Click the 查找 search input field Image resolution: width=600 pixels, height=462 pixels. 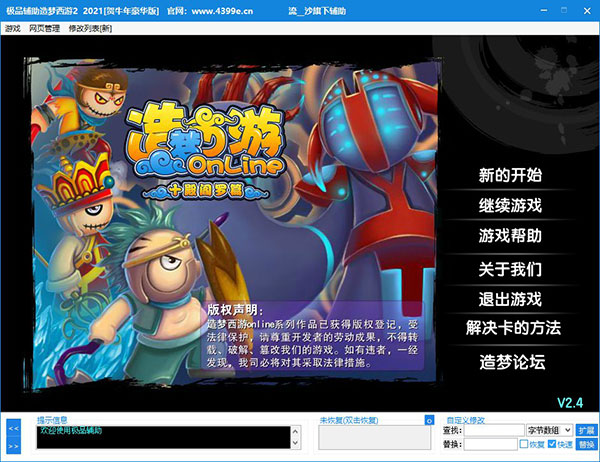click(494, 429)
